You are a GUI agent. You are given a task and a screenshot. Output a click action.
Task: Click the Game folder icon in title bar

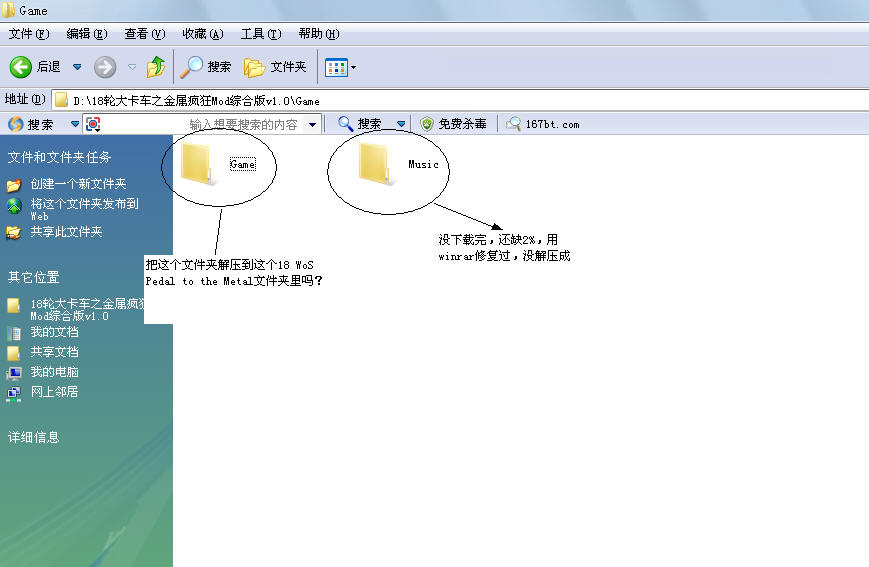pos(8,10)
